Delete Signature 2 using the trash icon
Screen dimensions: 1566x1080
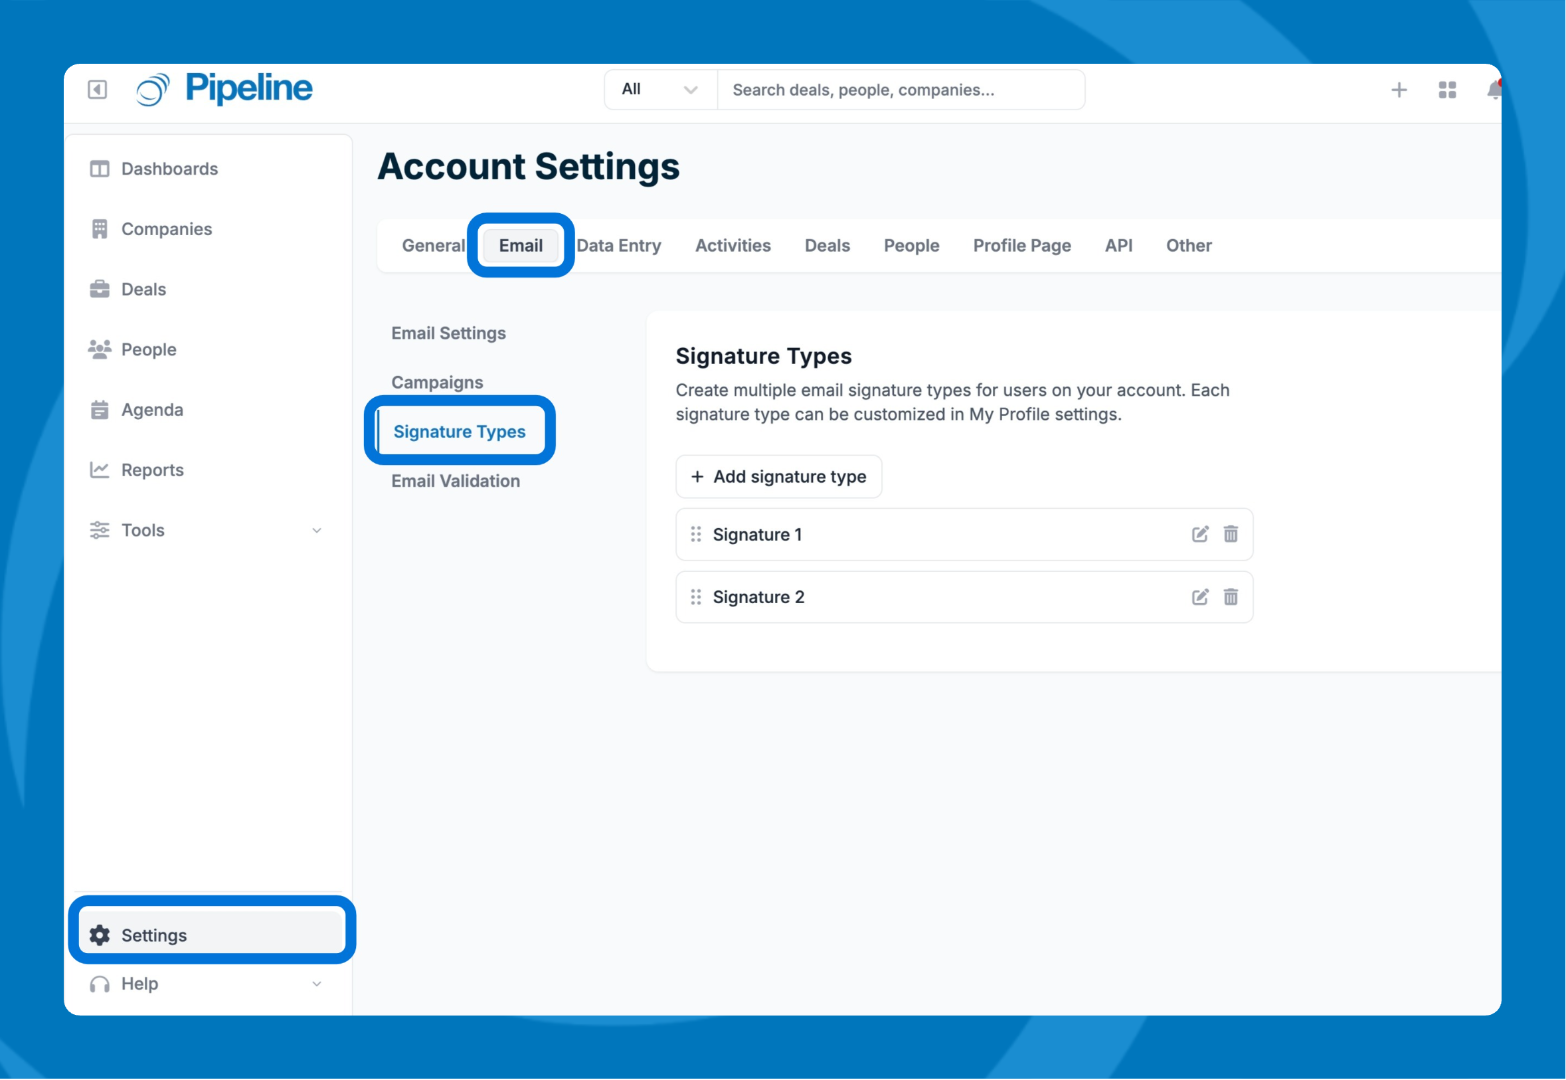[x=1230, y=597]
